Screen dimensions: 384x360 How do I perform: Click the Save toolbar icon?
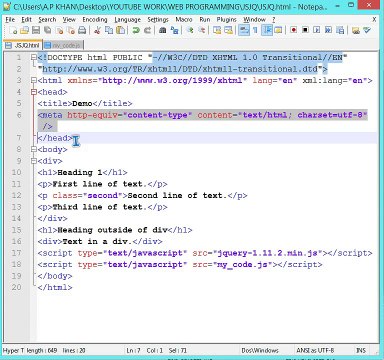36,31
